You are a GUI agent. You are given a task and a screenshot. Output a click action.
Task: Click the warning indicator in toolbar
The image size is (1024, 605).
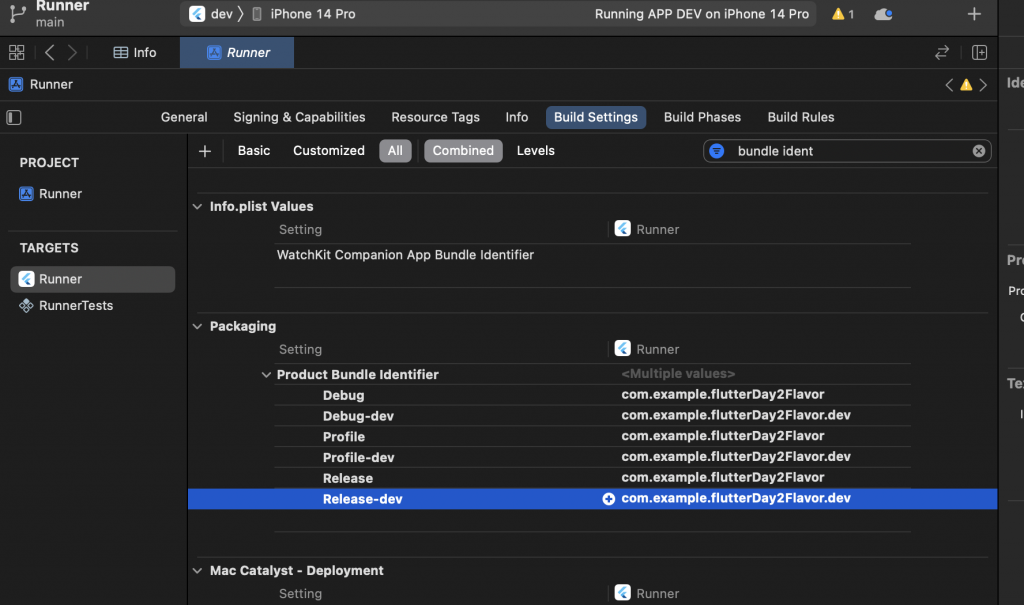[843, 14]
